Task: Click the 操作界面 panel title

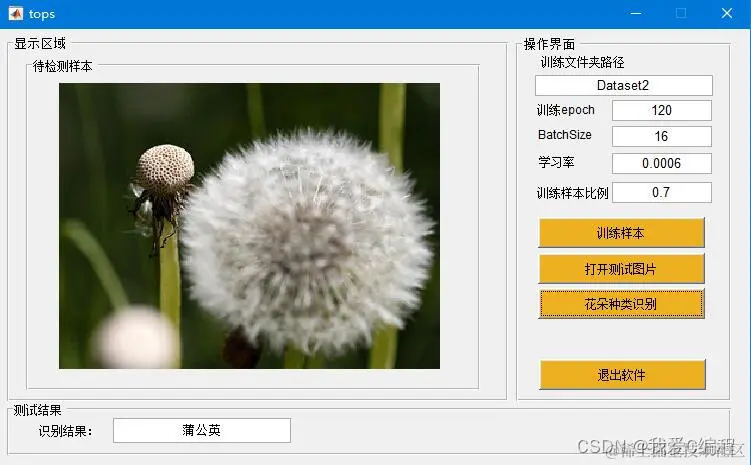Action: click(549, 44)
